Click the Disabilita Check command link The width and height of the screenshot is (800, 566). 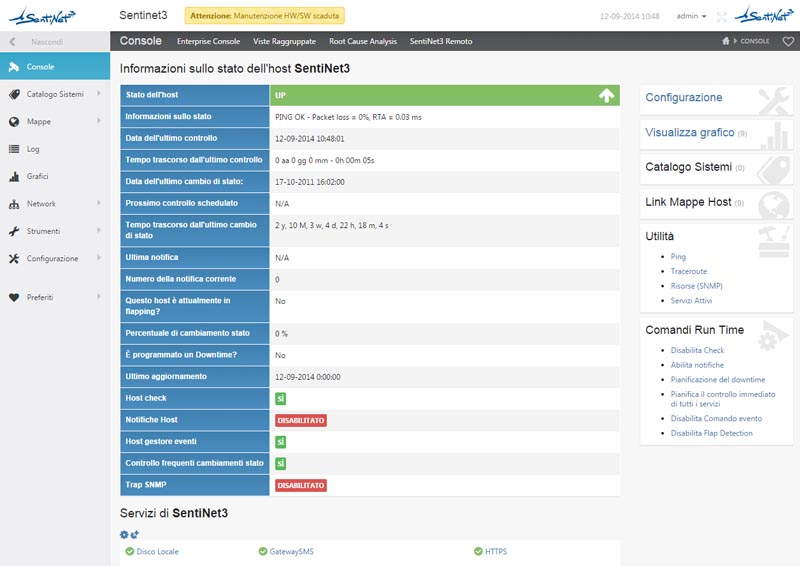(x=697, y=351)
